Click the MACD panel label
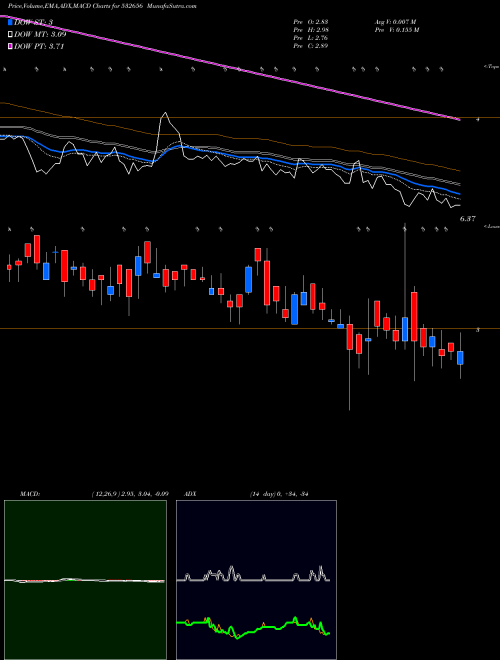The image size is (500, 660). click(30, 494)
